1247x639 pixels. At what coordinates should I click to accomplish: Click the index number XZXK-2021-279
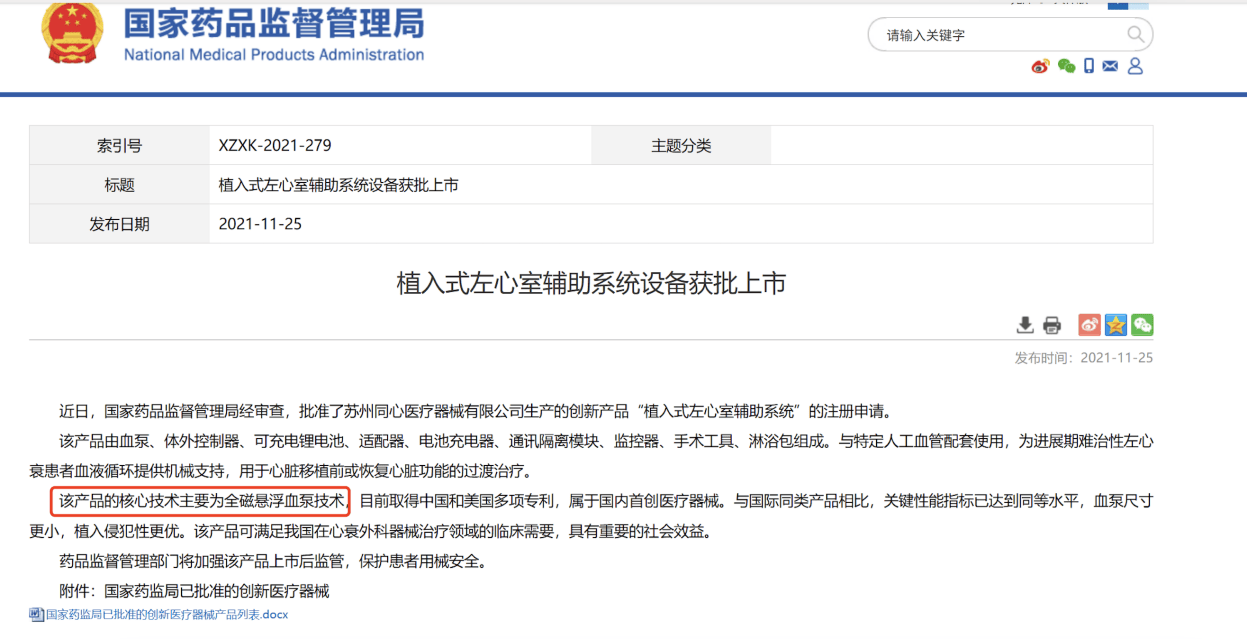pos(275,146)
